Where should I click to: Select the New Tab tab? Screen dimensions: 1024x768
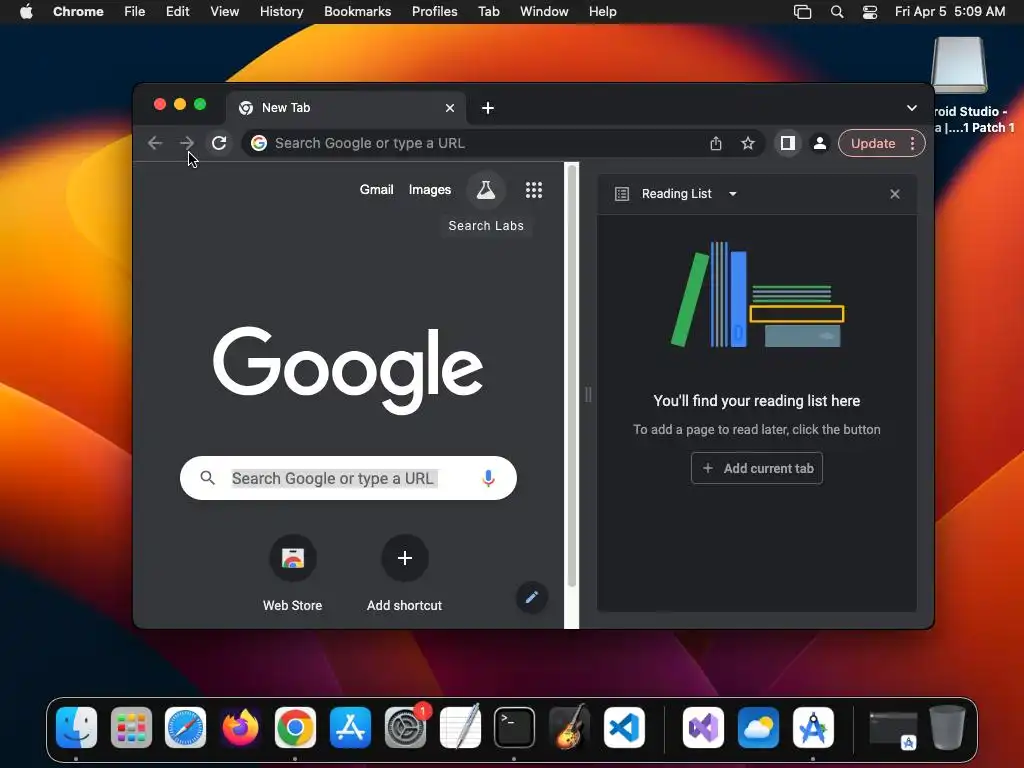347,108
